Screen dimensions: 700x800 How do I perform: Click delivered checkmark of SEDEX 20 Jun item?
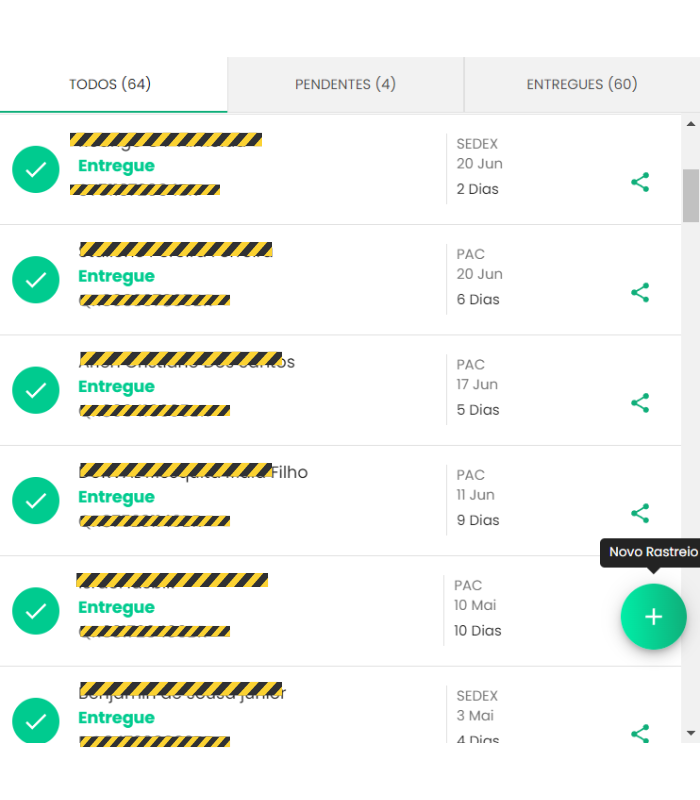tap(36, 169)
